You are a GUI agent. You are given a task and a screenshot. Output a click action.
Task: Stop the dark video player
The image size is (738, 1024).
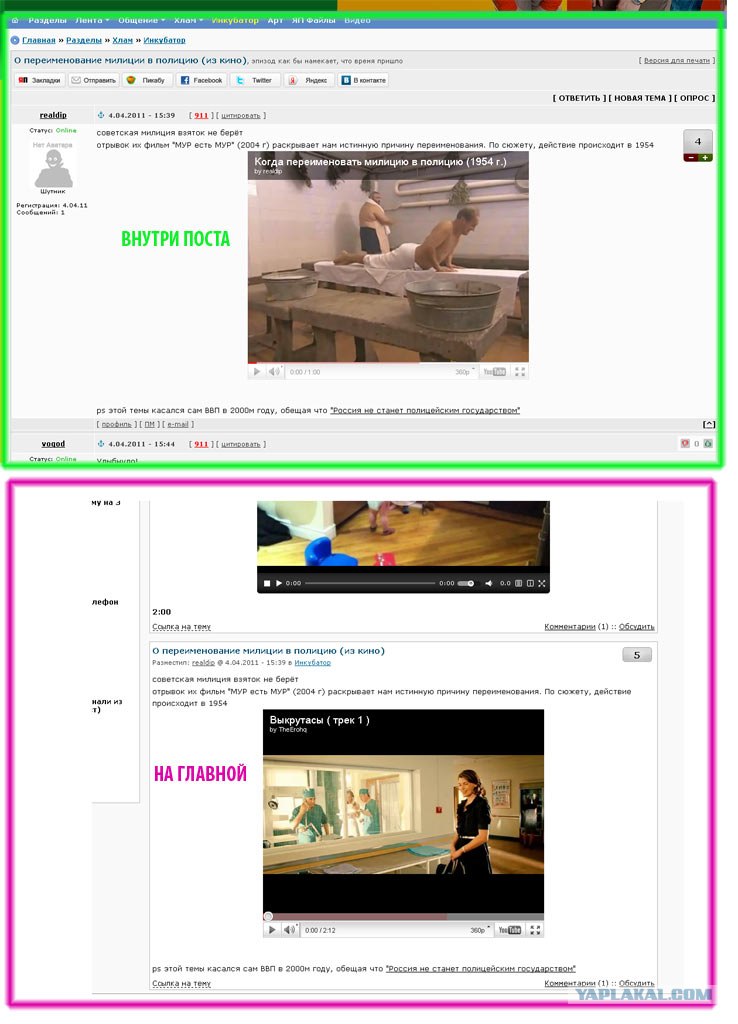(x=266, y=583)
